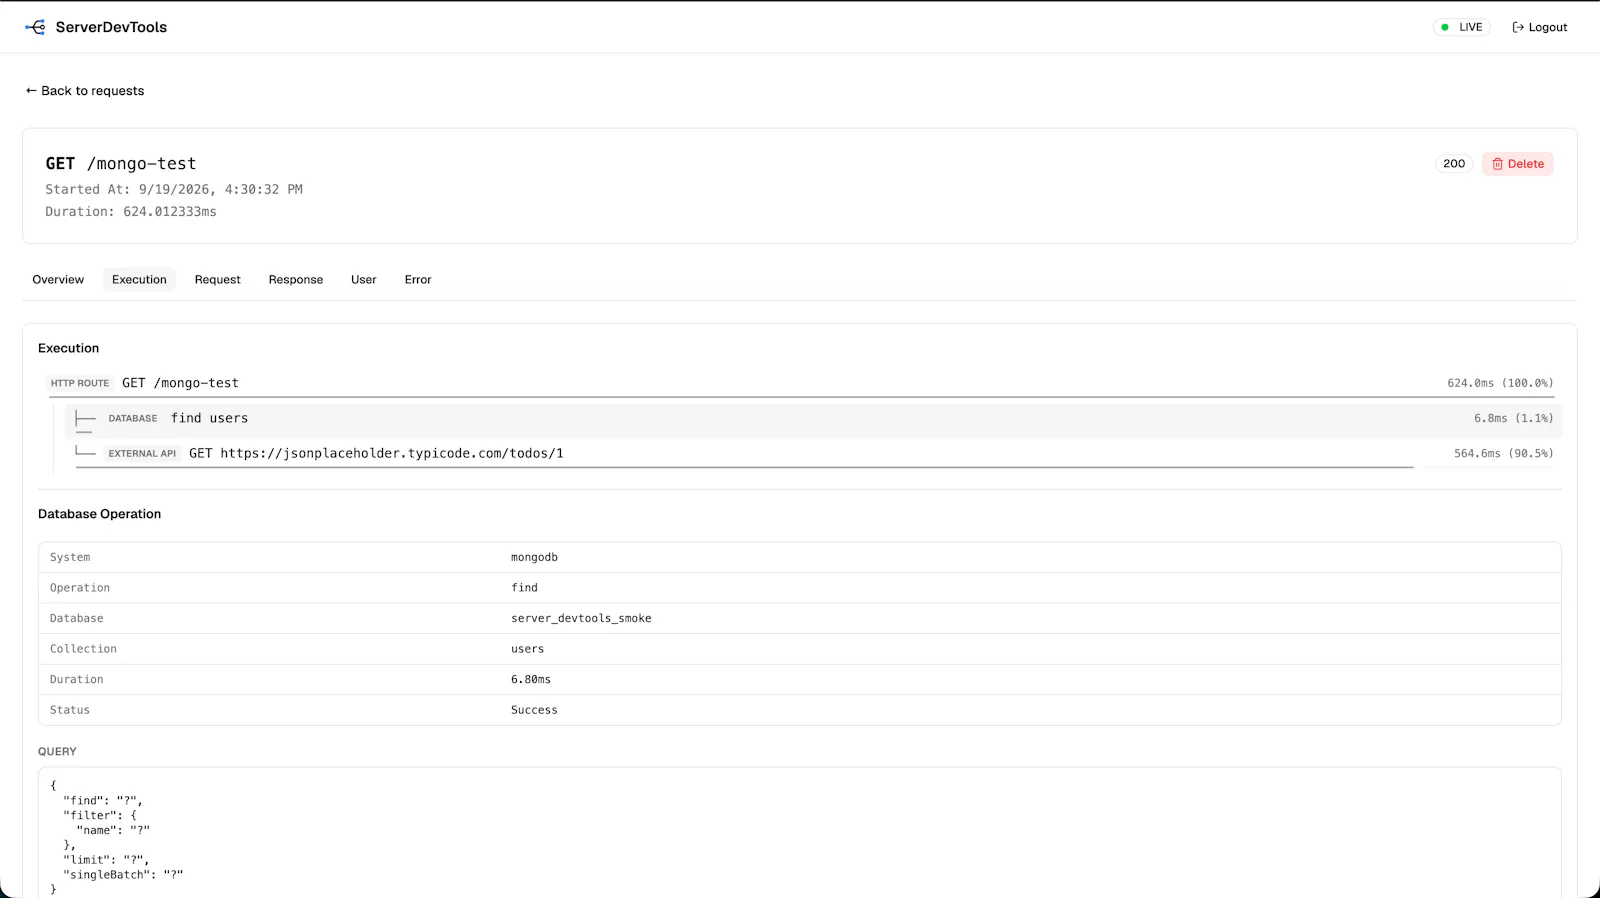Screen dimensions: 1600x898
Task: Click the find Operation value
Action: point(524,588)
